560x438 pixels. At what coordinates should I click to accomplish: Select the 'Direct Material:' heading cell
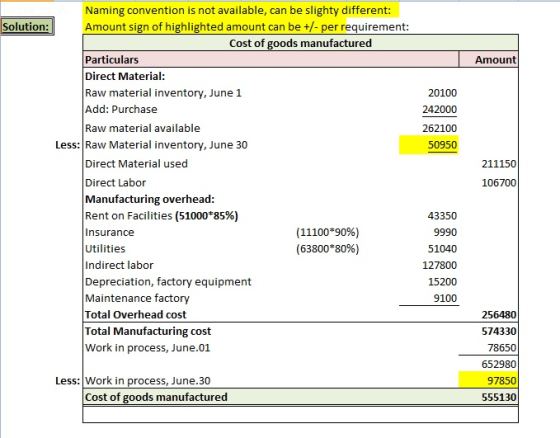coord(125,76)
